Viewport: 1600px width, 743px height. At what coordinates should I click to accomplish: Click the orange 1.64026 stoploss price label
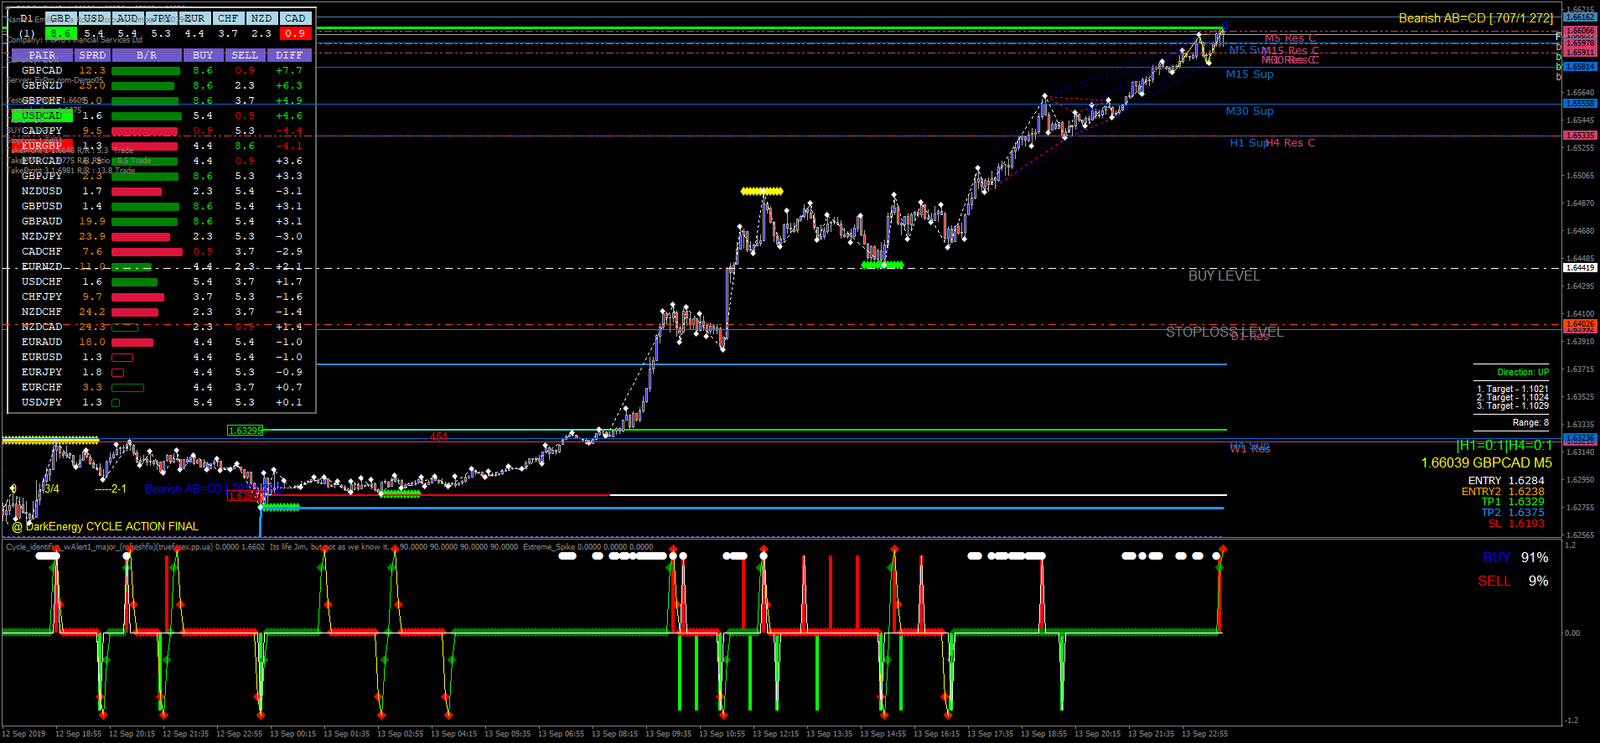pyautogui.click(x=1580, y=324)
